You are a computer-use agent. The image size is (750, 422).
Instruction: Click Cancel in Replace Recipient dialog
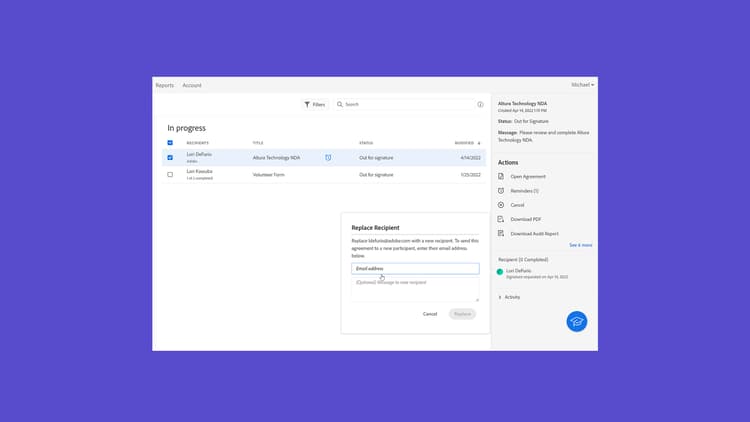click(x=430, y=314)
